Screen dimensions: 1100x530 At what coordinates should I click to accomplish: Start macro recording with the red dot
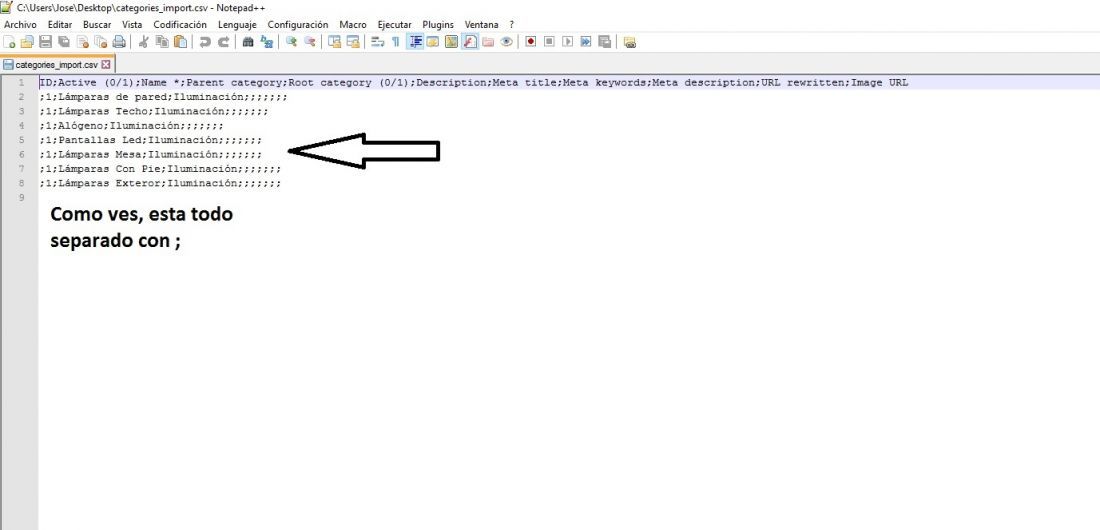[531, 42]
